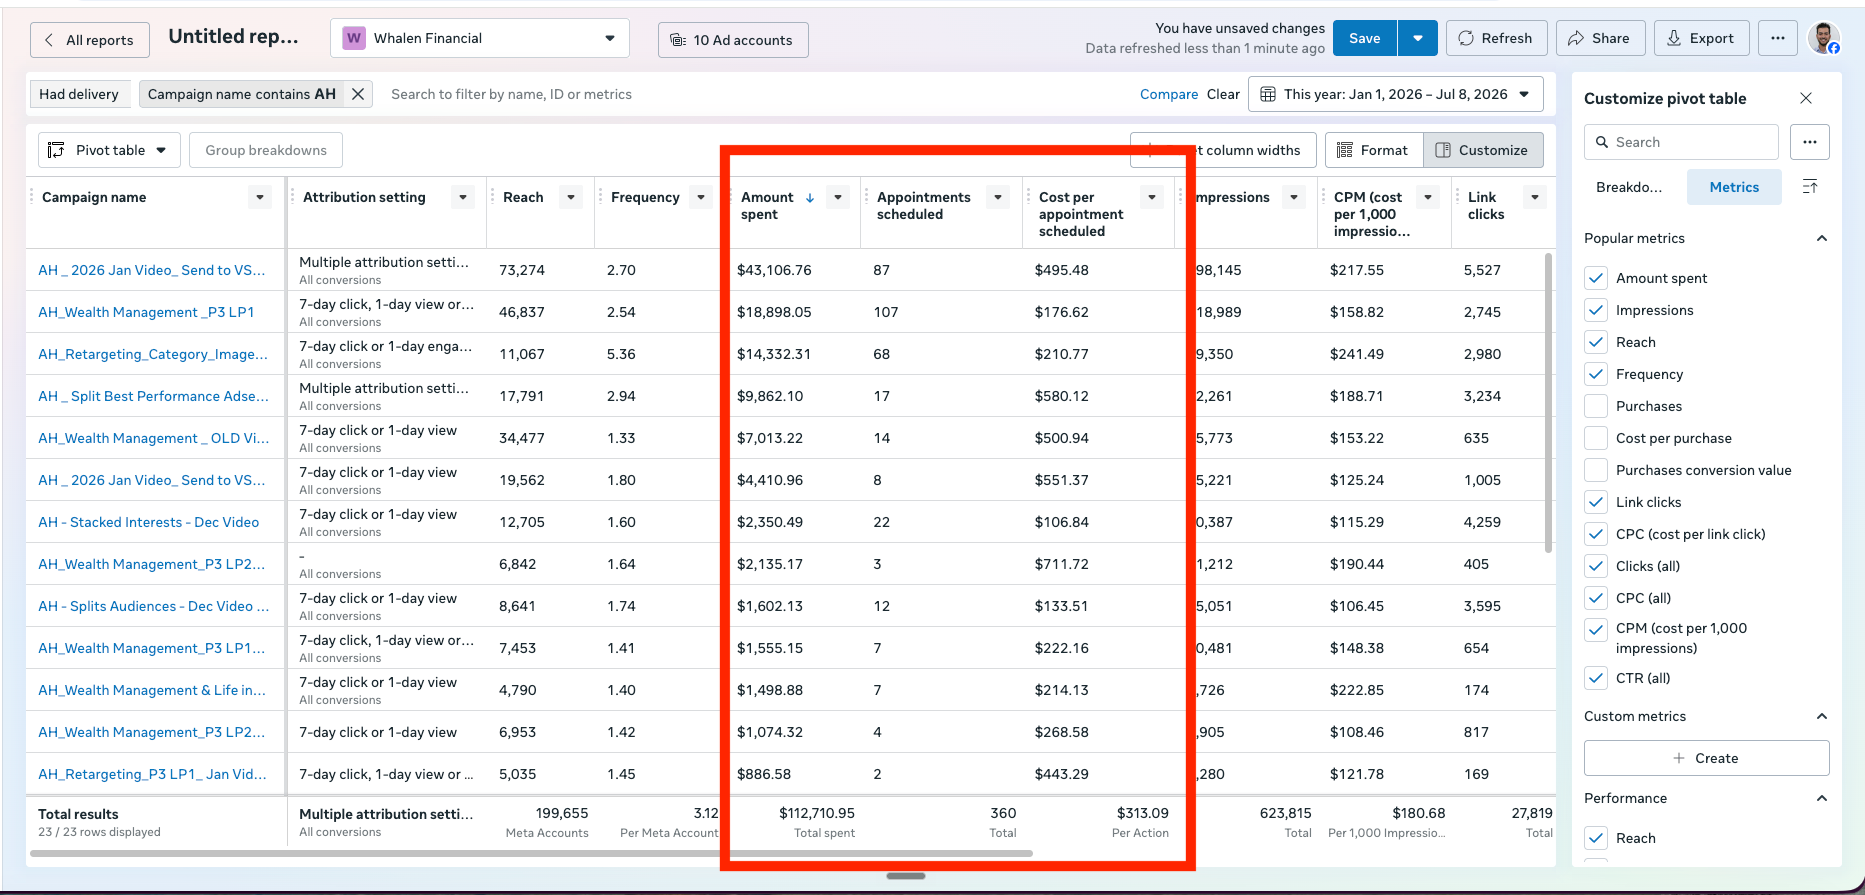The height and width of the screenshot is (895, 1865).
Task: Open campaign AH _ Split Best Performance Adse…
Action: click(153, 396)
